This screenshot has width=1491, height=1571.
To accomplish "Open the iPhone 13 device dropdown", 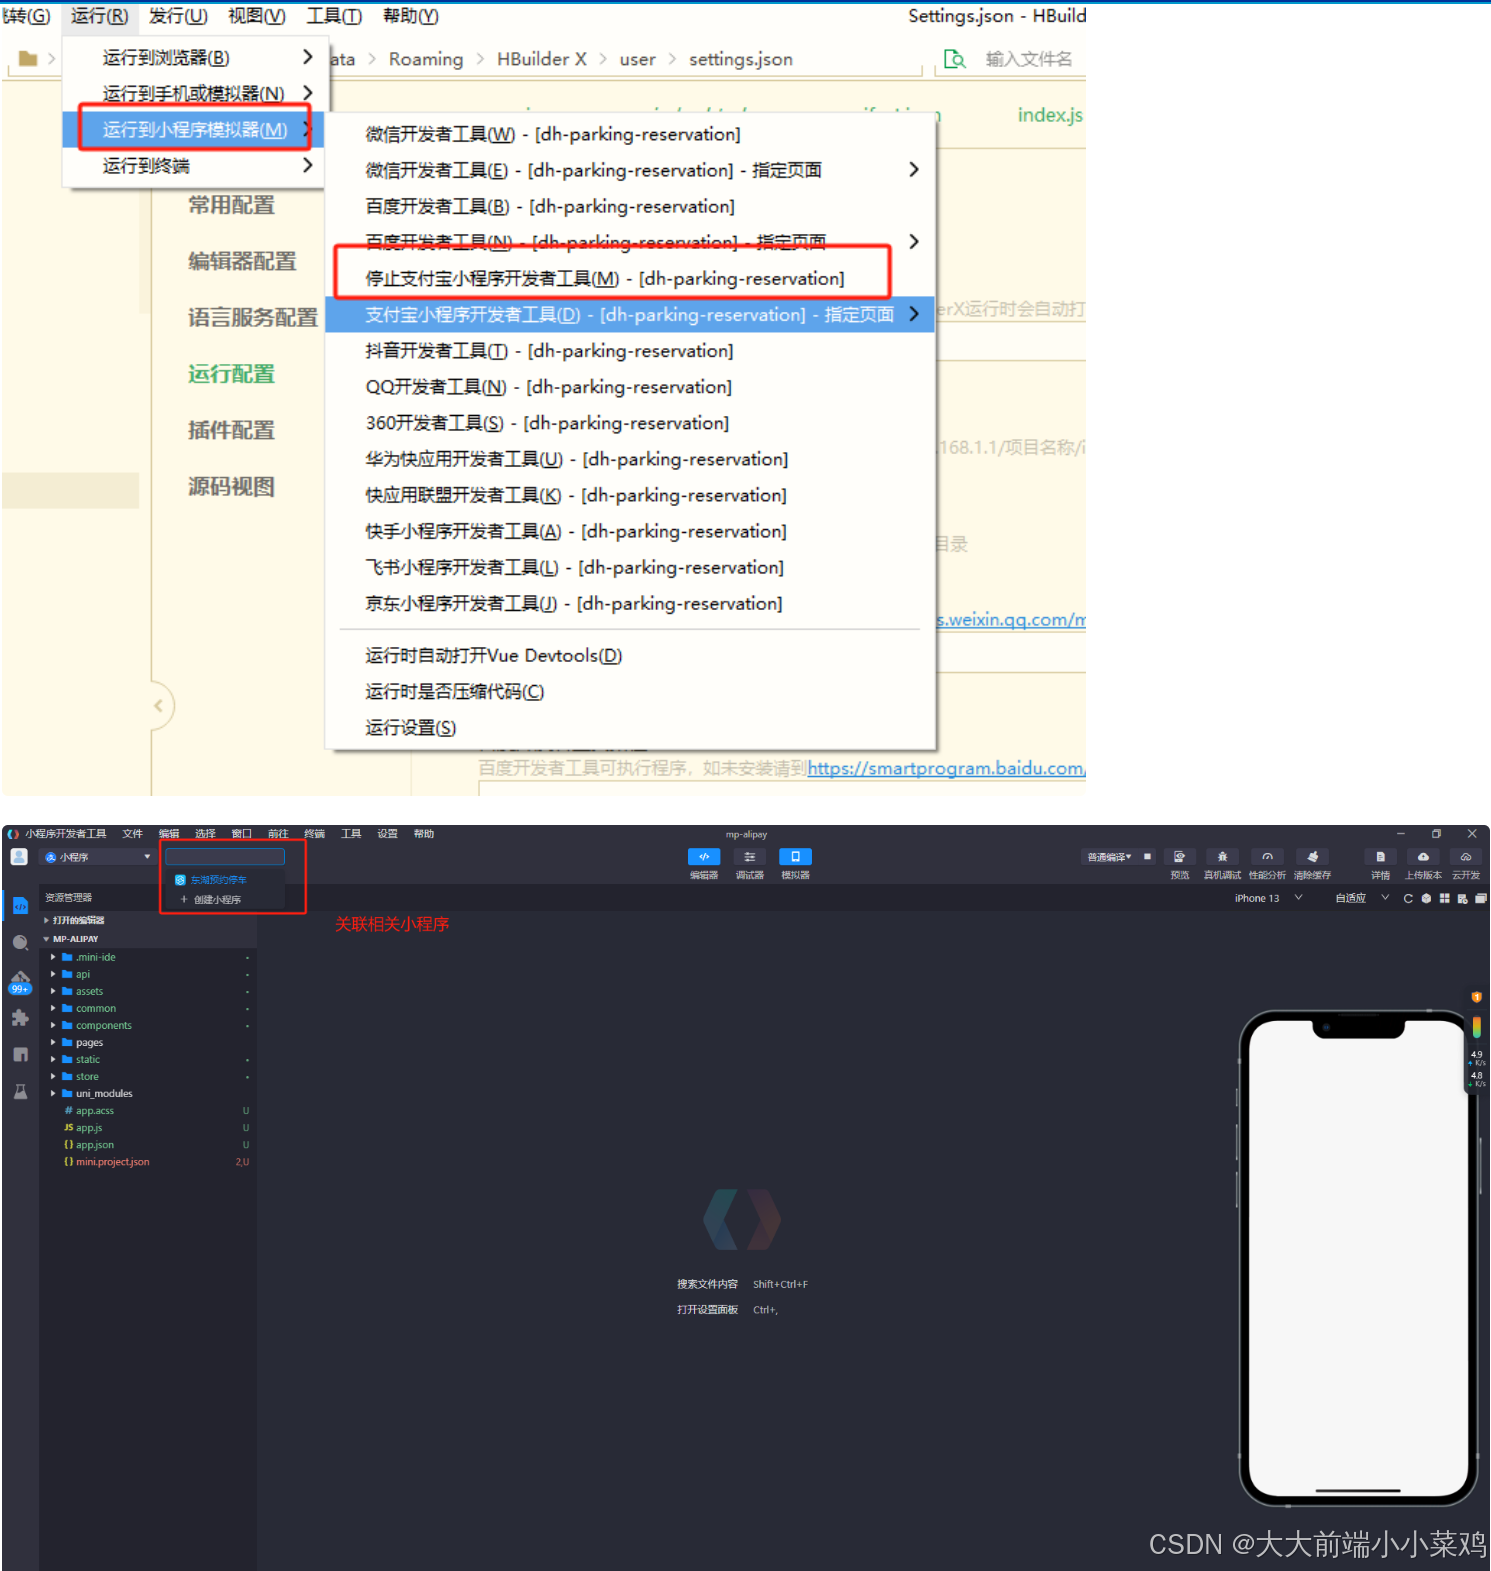I will click(1268, 898).
